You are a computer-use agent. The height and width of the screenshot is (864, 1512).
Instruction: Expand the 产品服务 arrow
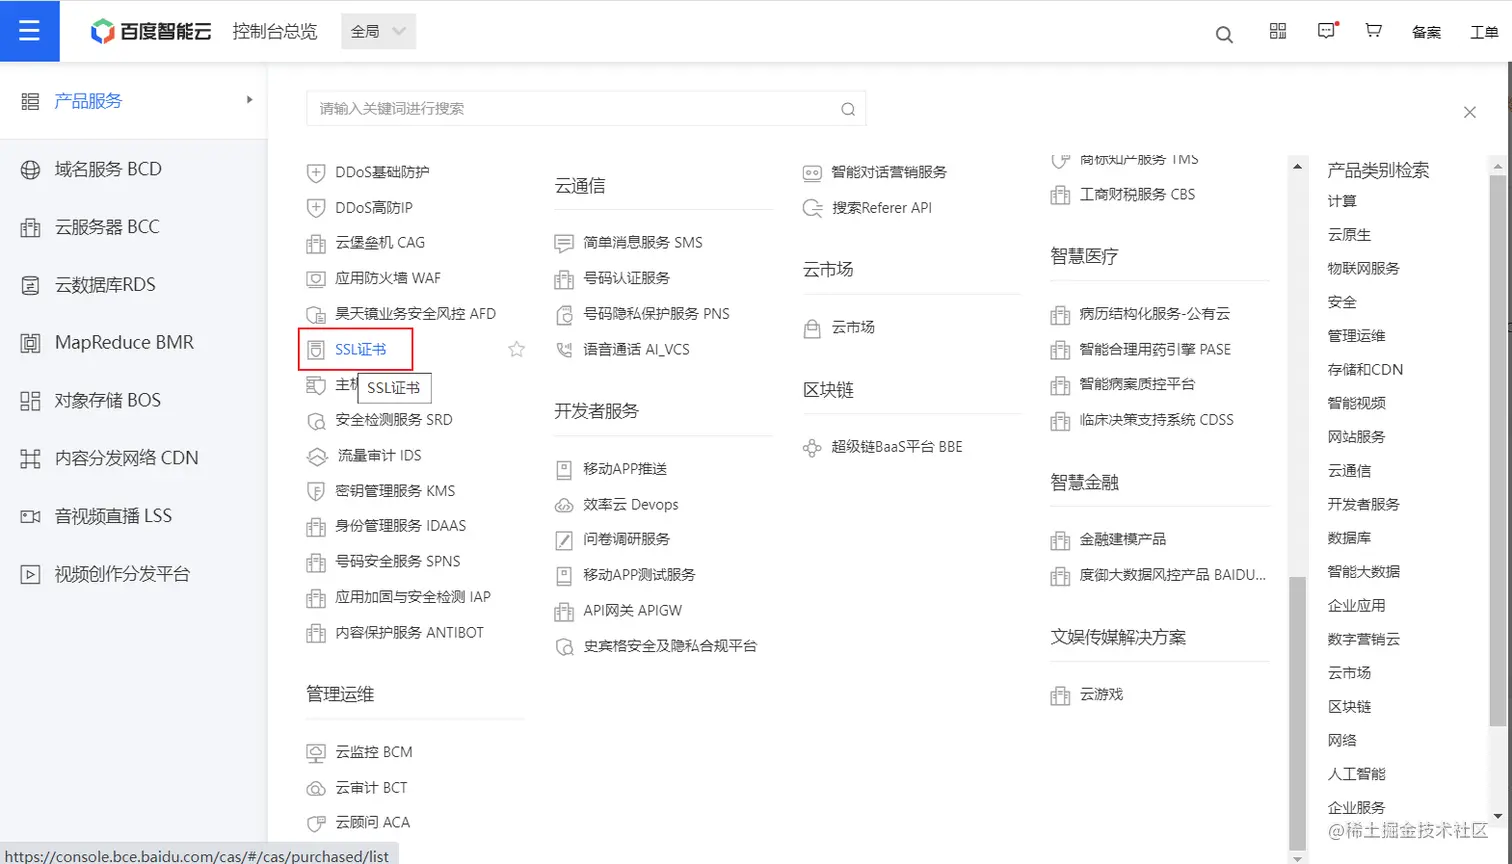tap(249, 100)
